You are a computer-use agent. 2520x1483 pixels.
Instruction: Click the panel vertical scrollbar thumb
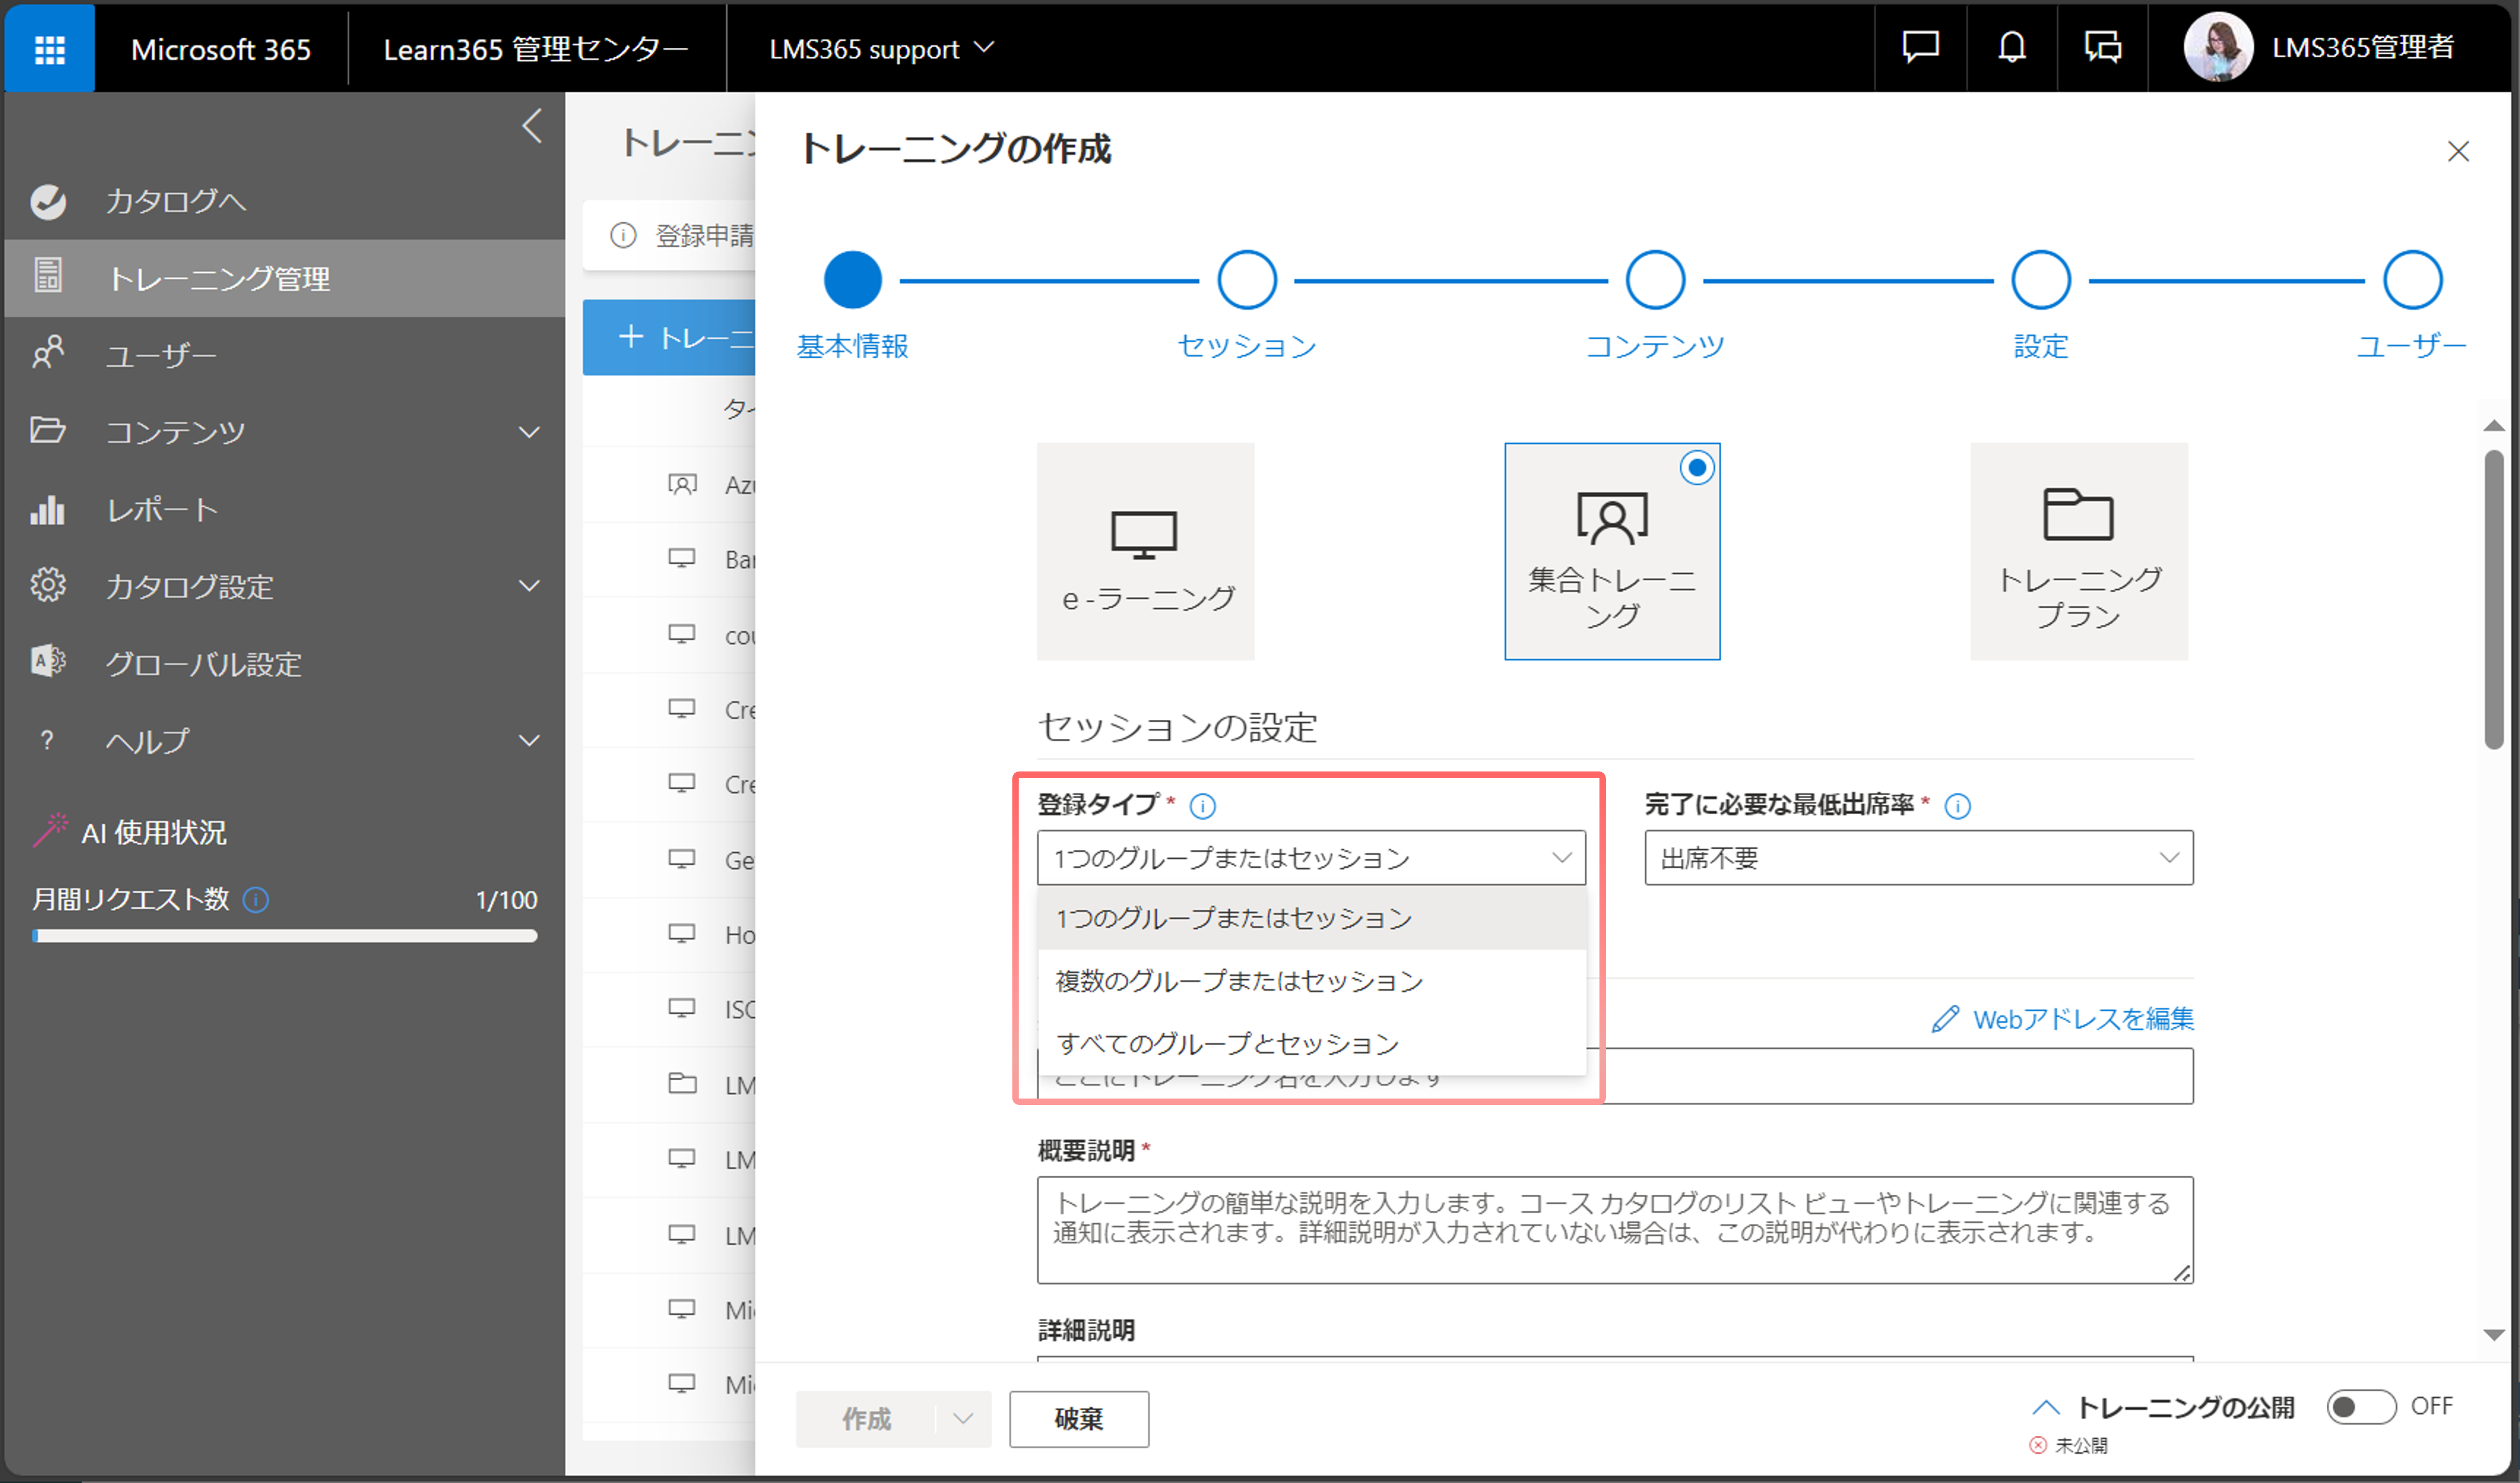click(2493, 599)
